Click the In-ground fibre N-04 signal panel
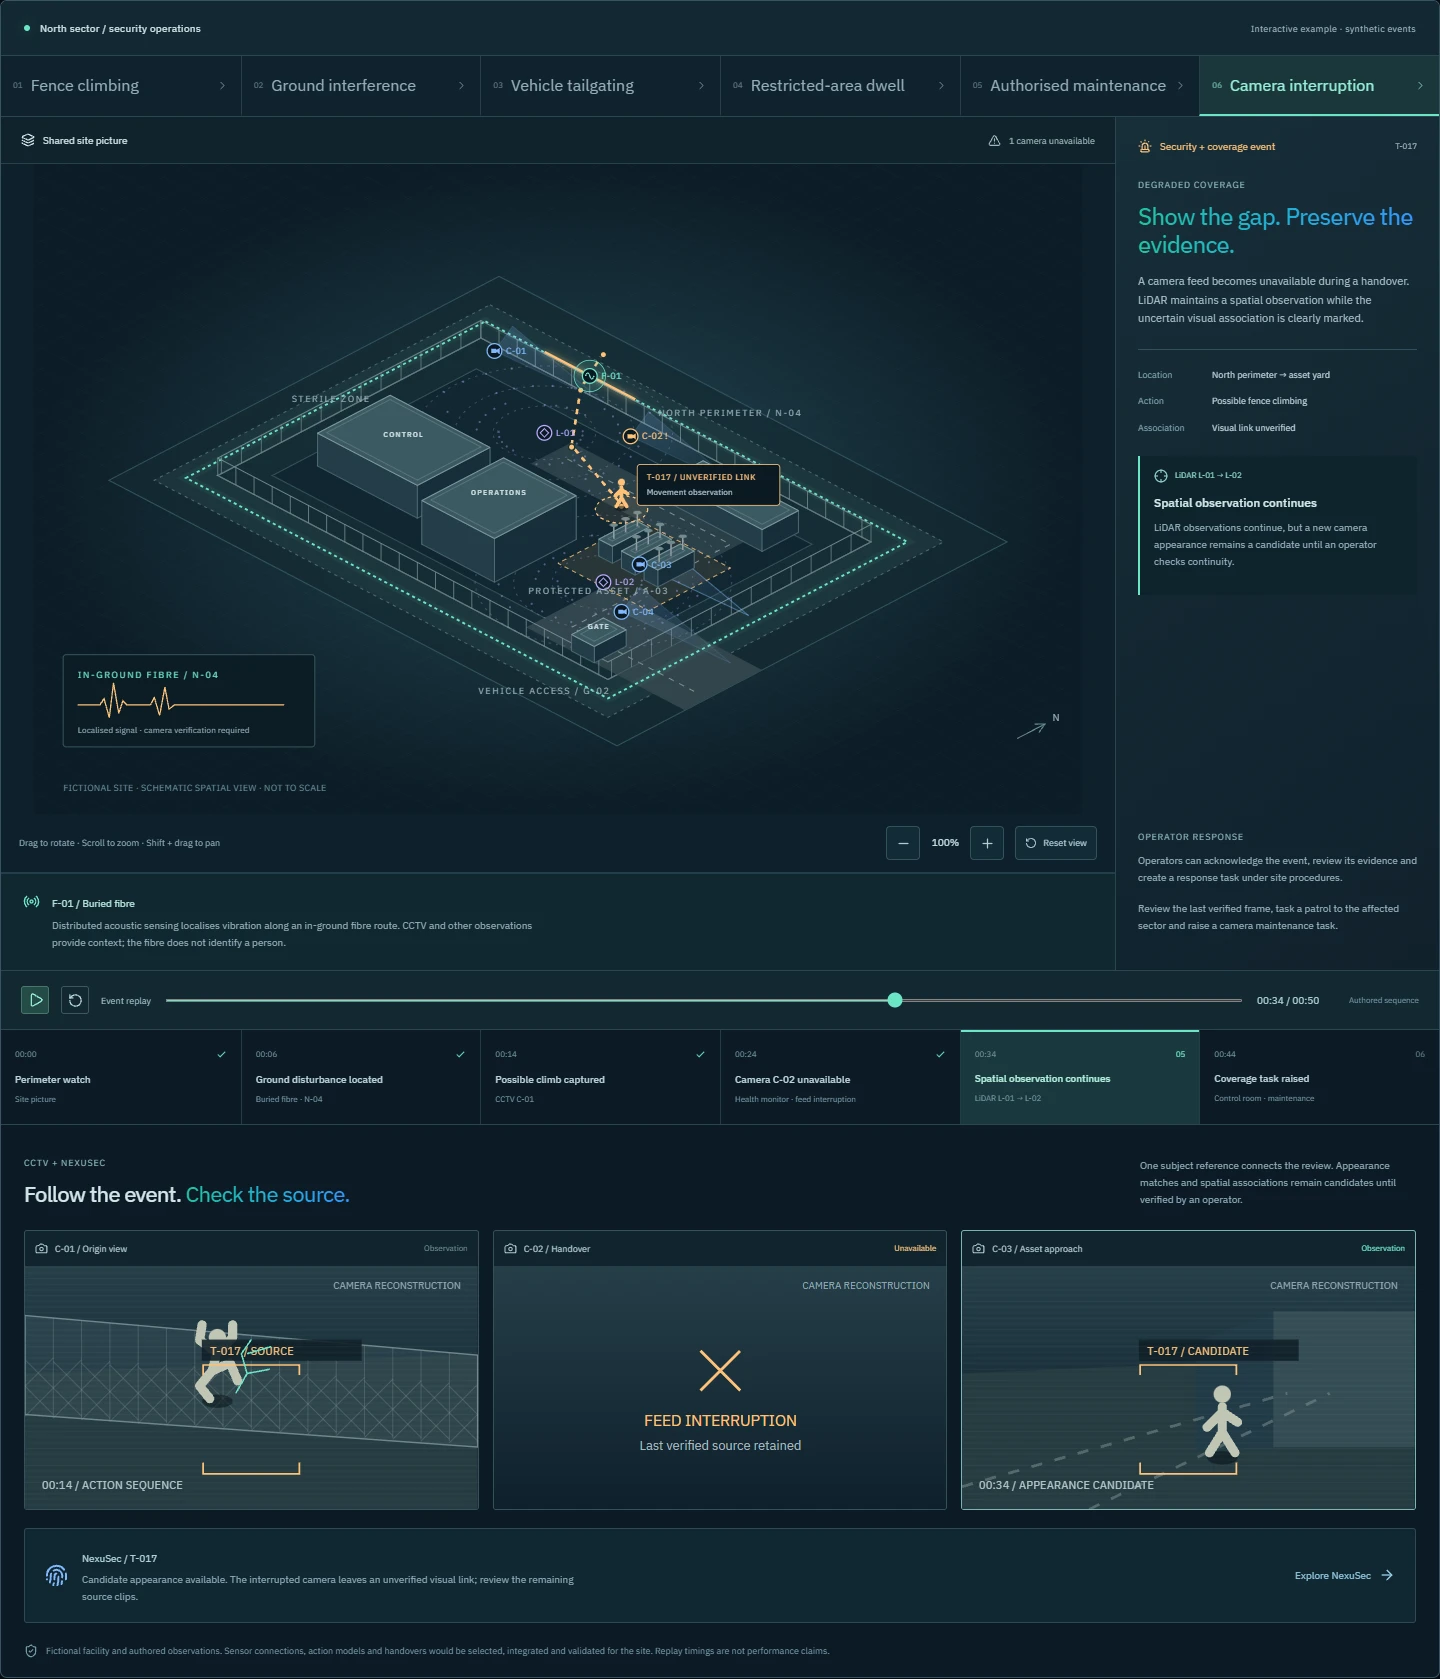Image resolution: width=1440 pixels, height=1679 pixels. [x=189, y=701]
